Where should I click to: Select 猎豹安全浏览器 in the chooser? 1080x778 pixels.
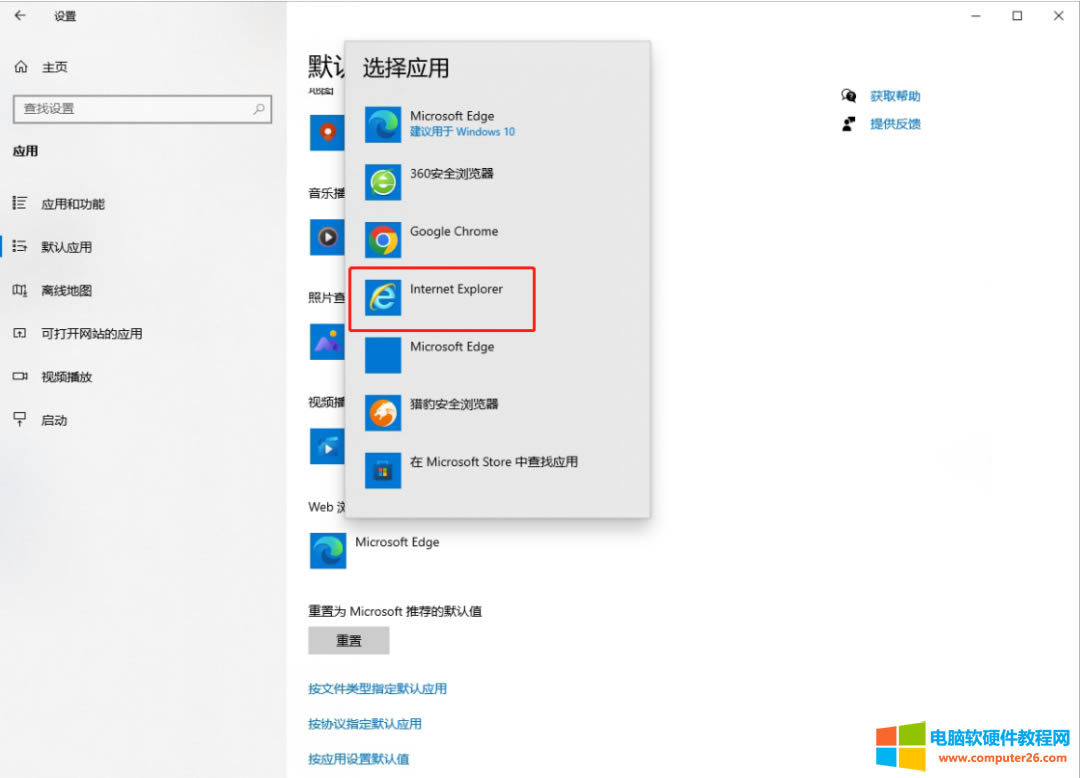455,404
